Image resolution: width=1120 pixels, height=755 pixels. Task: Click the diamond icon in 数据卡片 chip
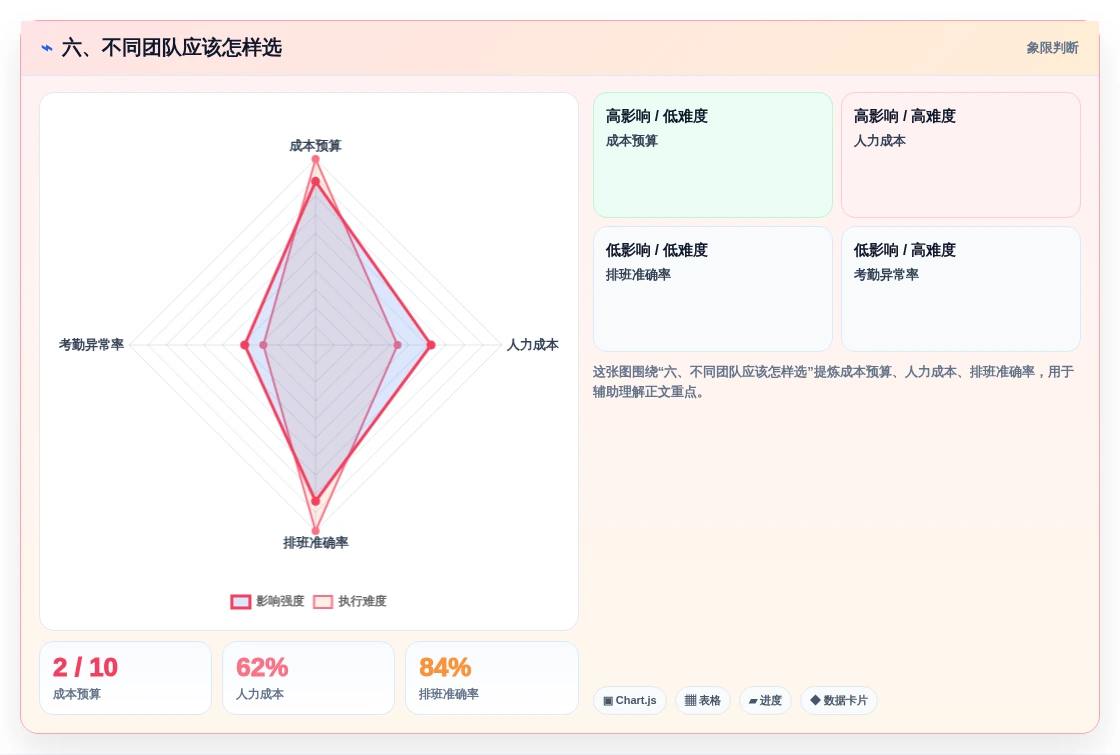815,701
